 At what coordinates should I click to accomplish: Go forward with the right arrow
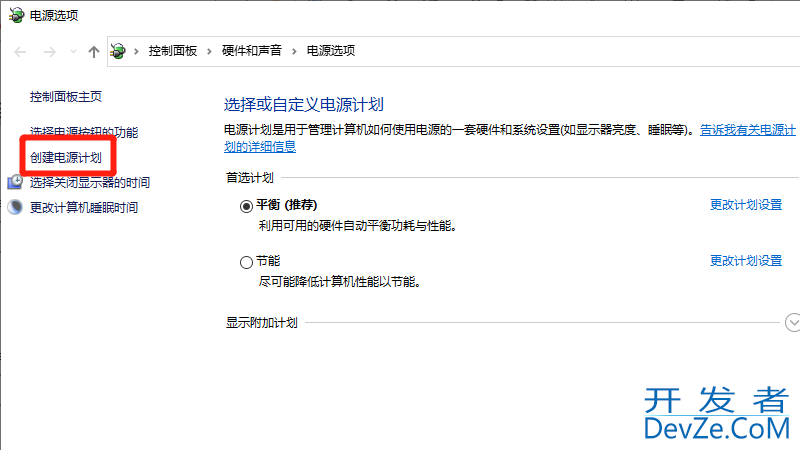click(49, 52)
